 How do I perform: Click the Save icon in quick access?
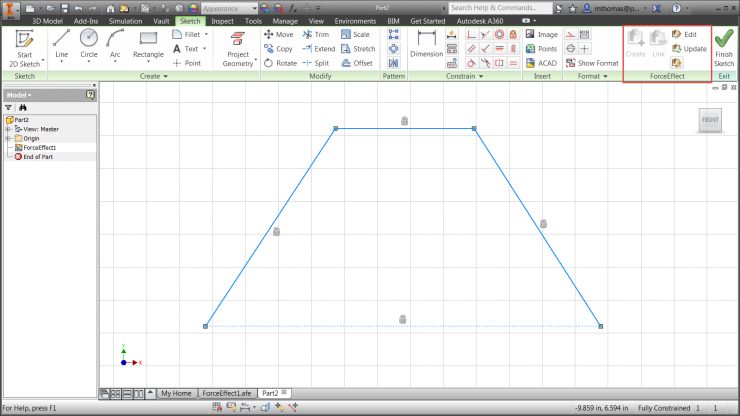65,8
